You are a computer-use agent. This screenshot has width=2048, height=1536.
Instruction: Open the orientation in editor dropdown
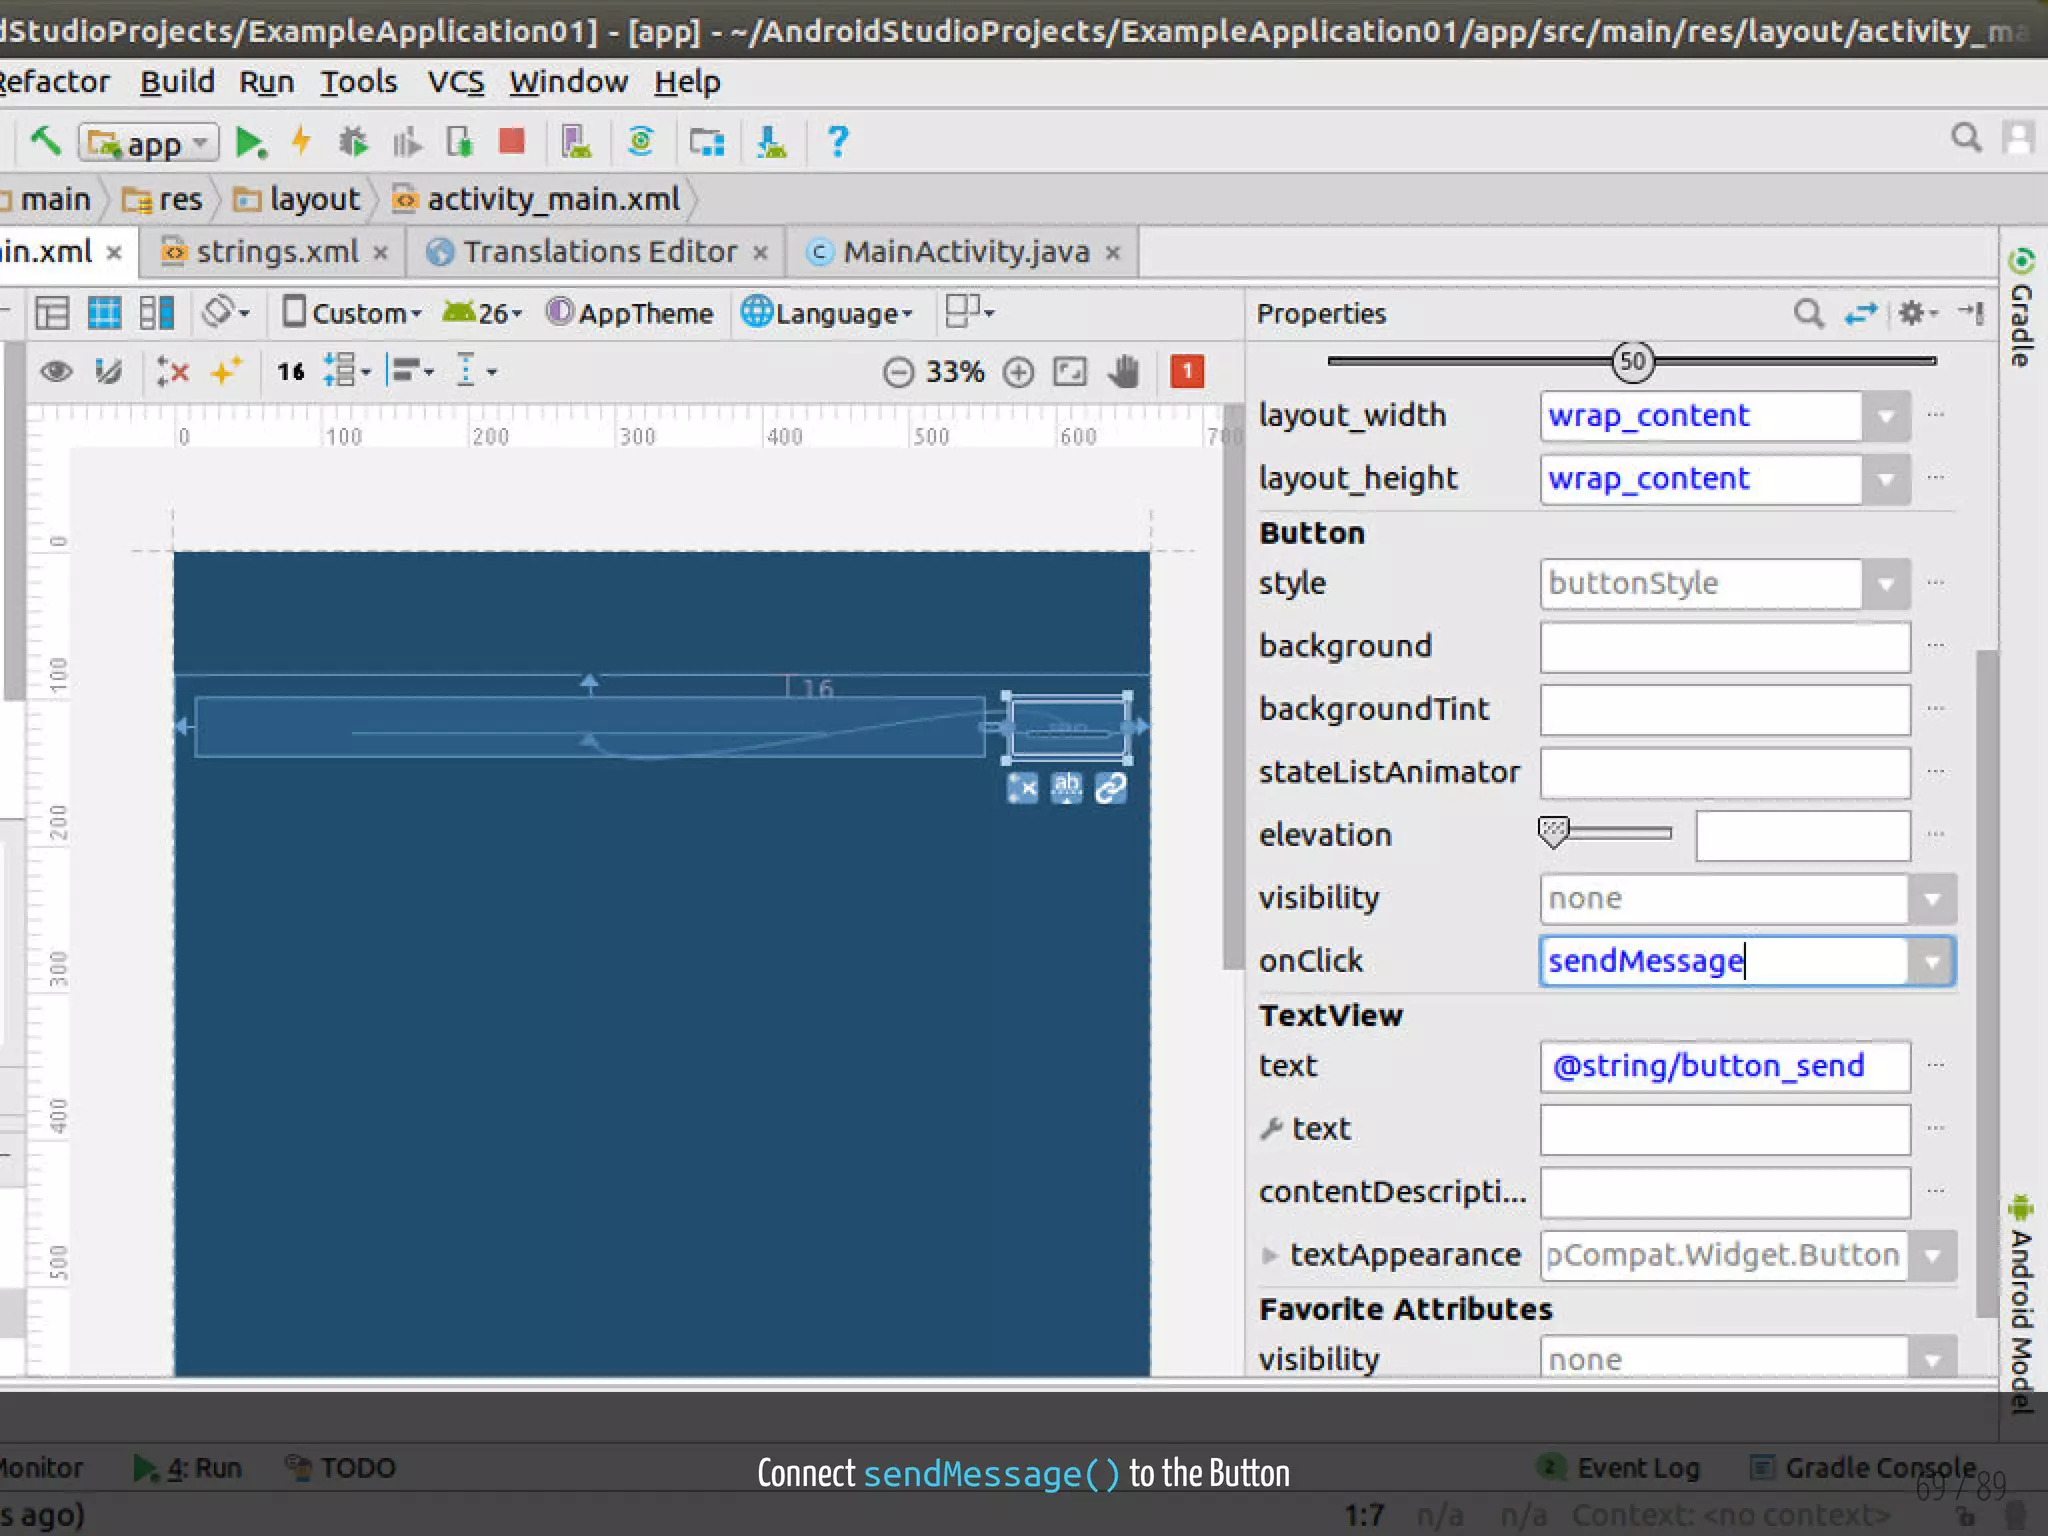tap(226, 313)
